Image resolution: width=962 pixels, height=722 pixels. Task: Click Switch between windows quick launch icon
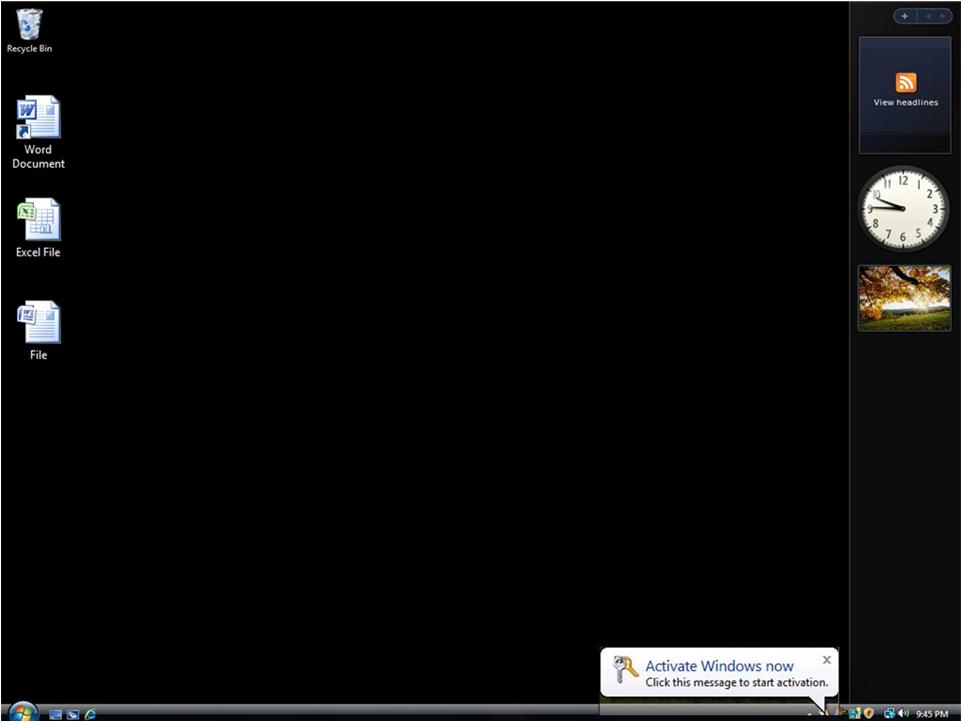coord(73,714)
